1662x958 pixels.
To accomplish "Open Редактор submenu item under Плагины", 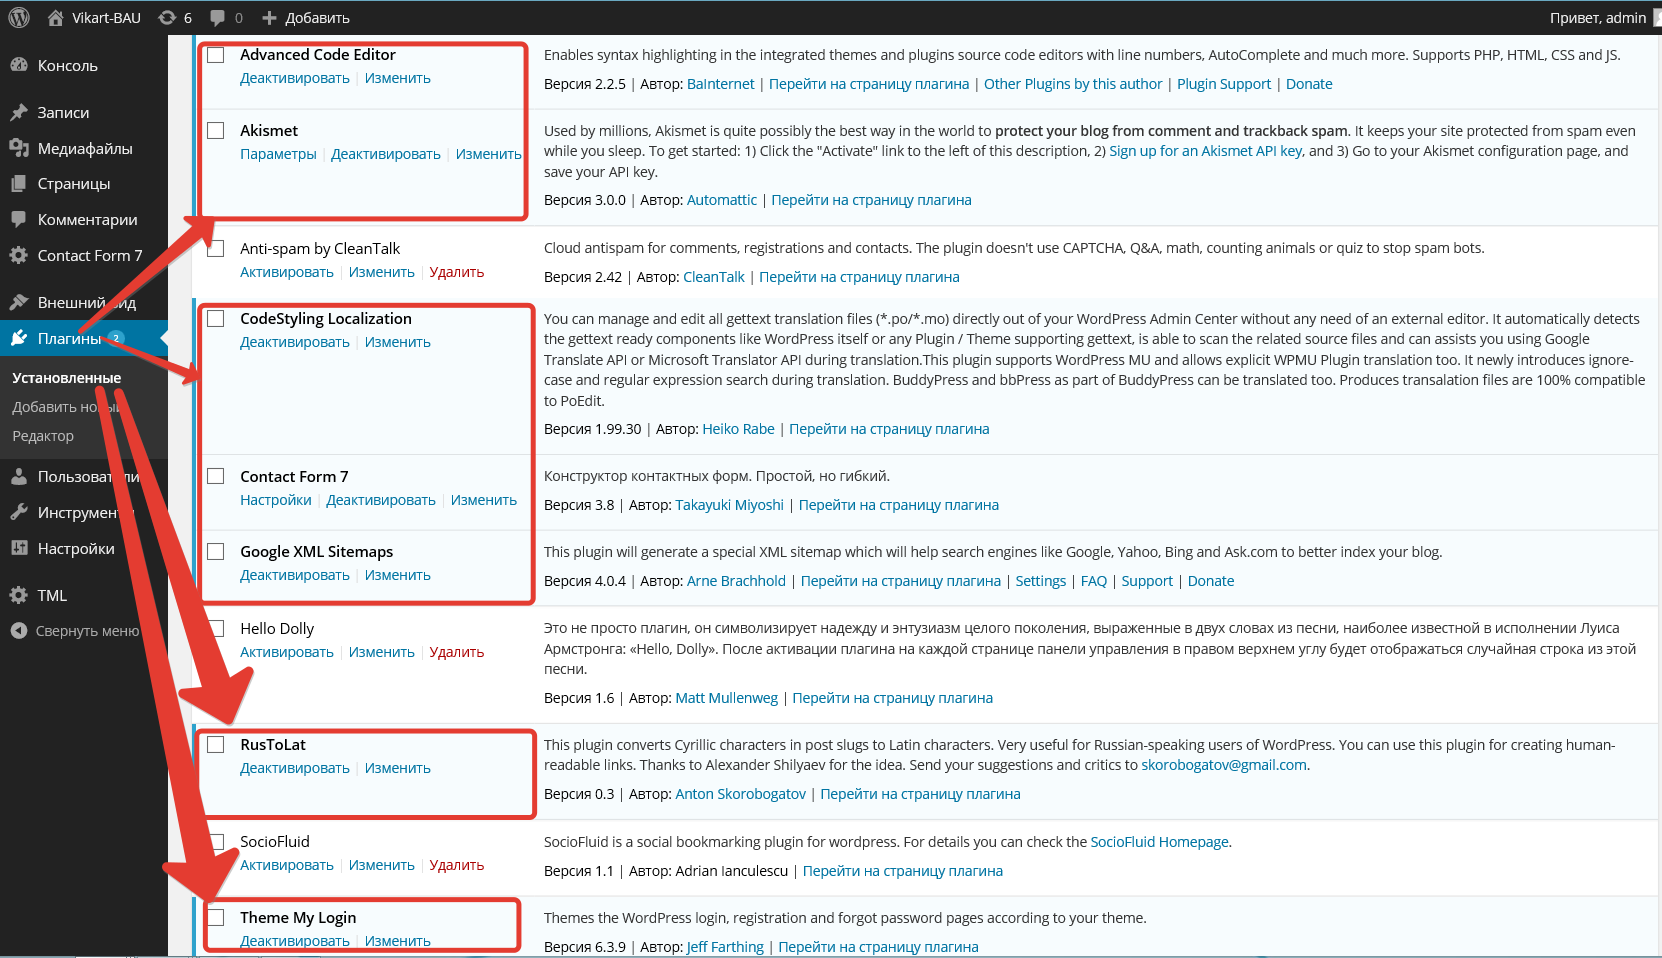I will click(43, 436).
